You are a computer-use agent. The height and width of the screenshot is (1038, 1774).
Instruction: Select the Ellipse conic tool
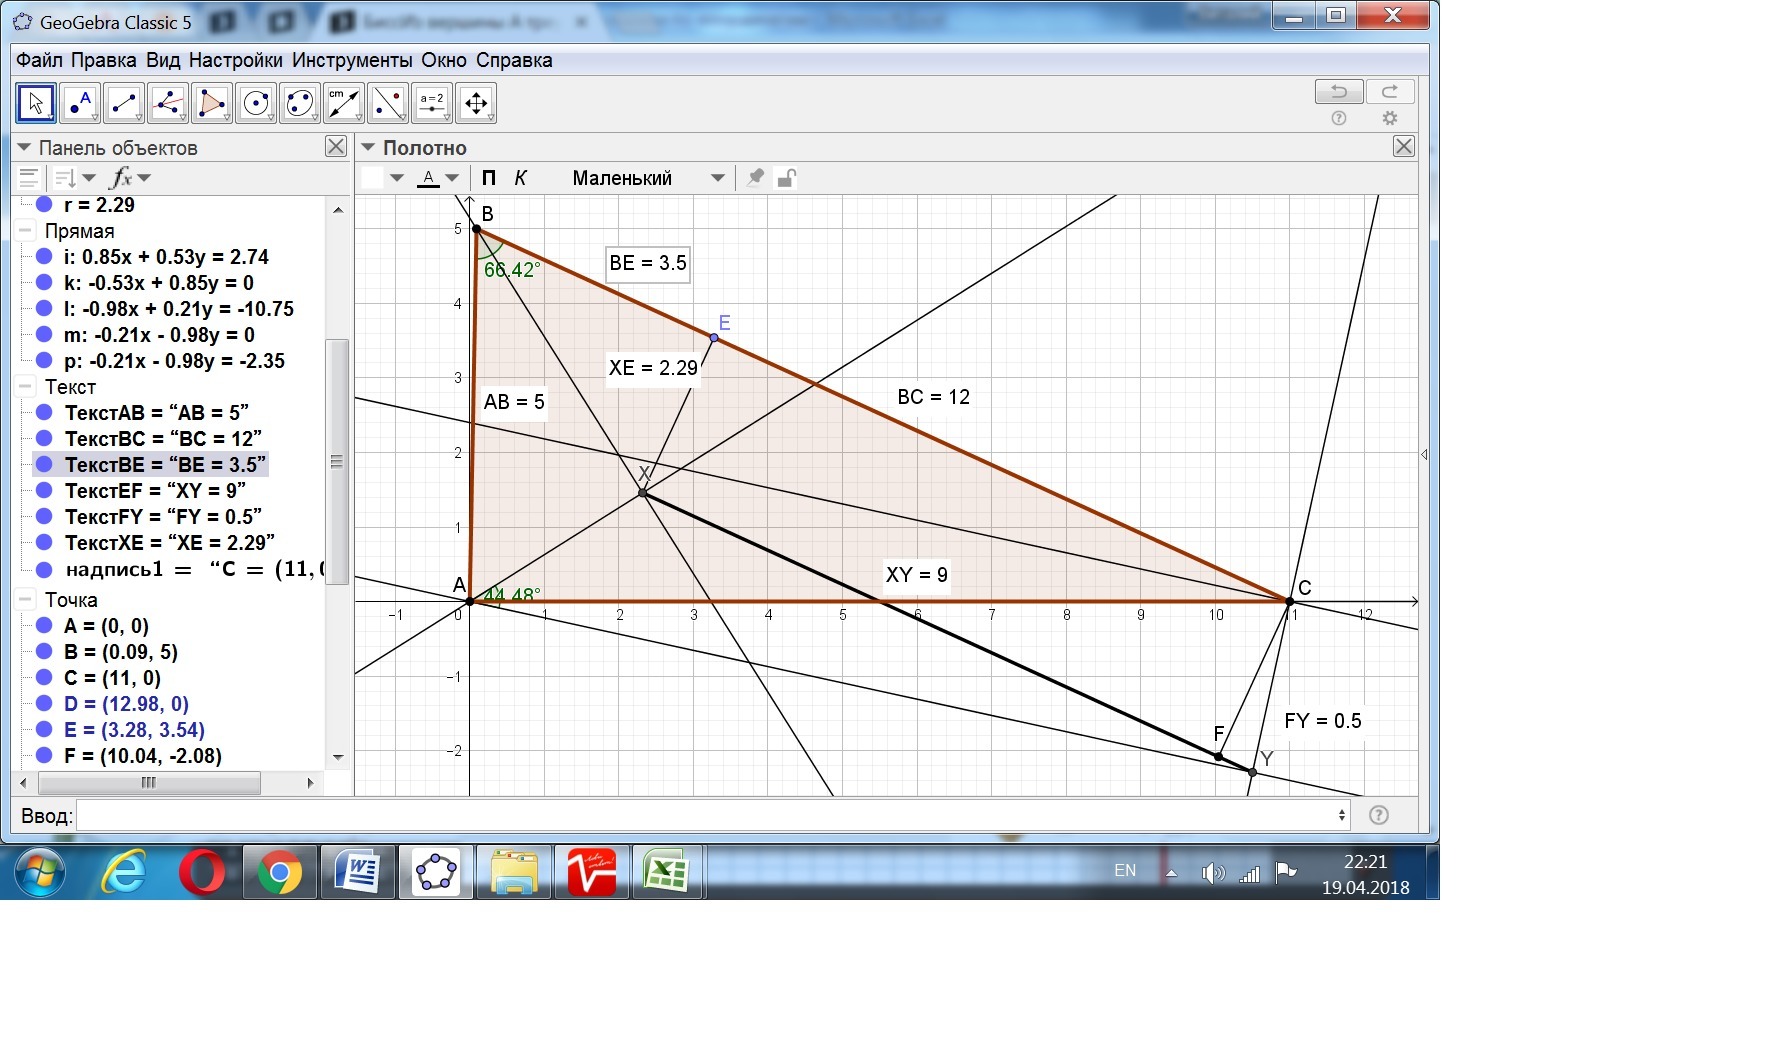coord(300,103)
